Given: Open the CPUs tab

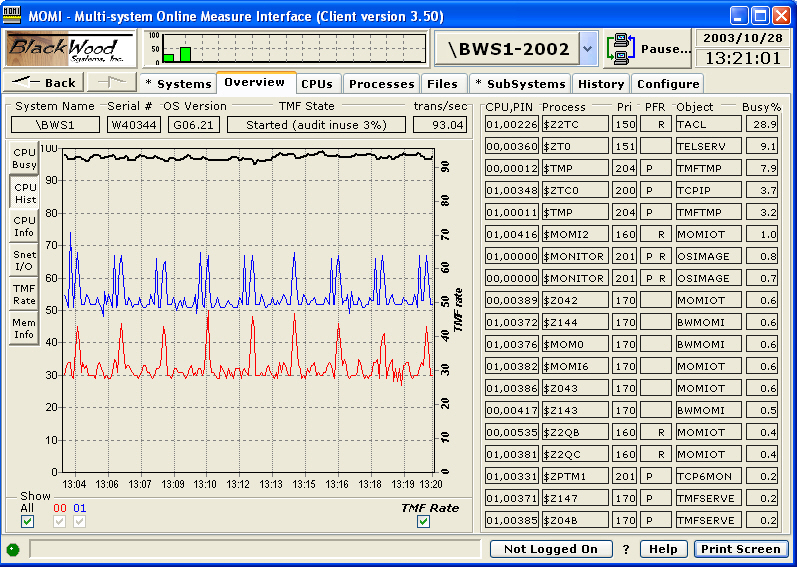Looking at the screenshot, I should [317, 84].
